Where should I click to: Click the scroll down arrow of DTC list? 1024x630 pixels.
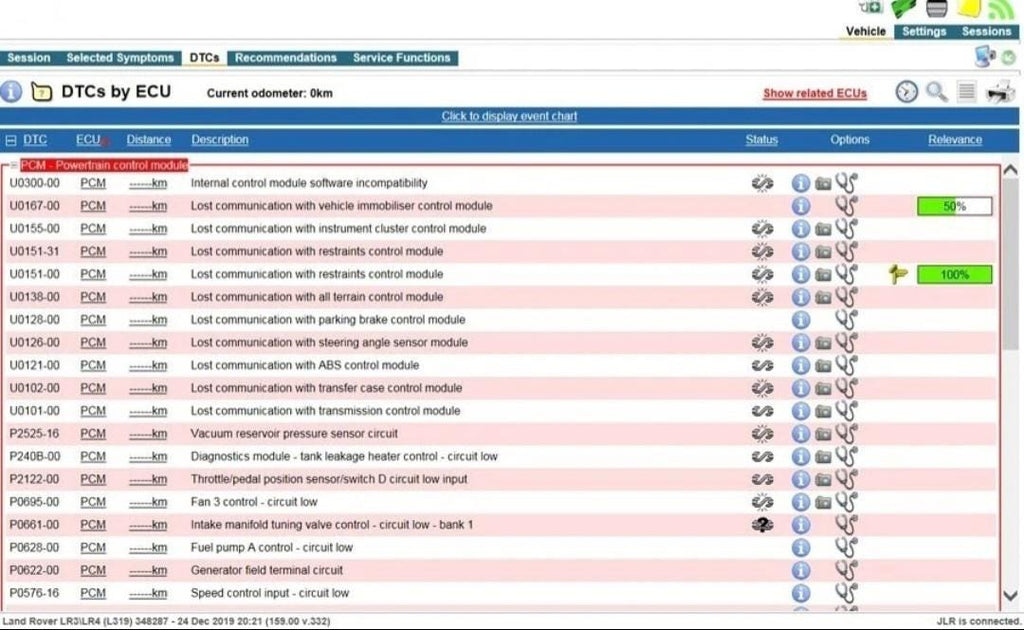pyautogui.click(x=1010, y=595)
